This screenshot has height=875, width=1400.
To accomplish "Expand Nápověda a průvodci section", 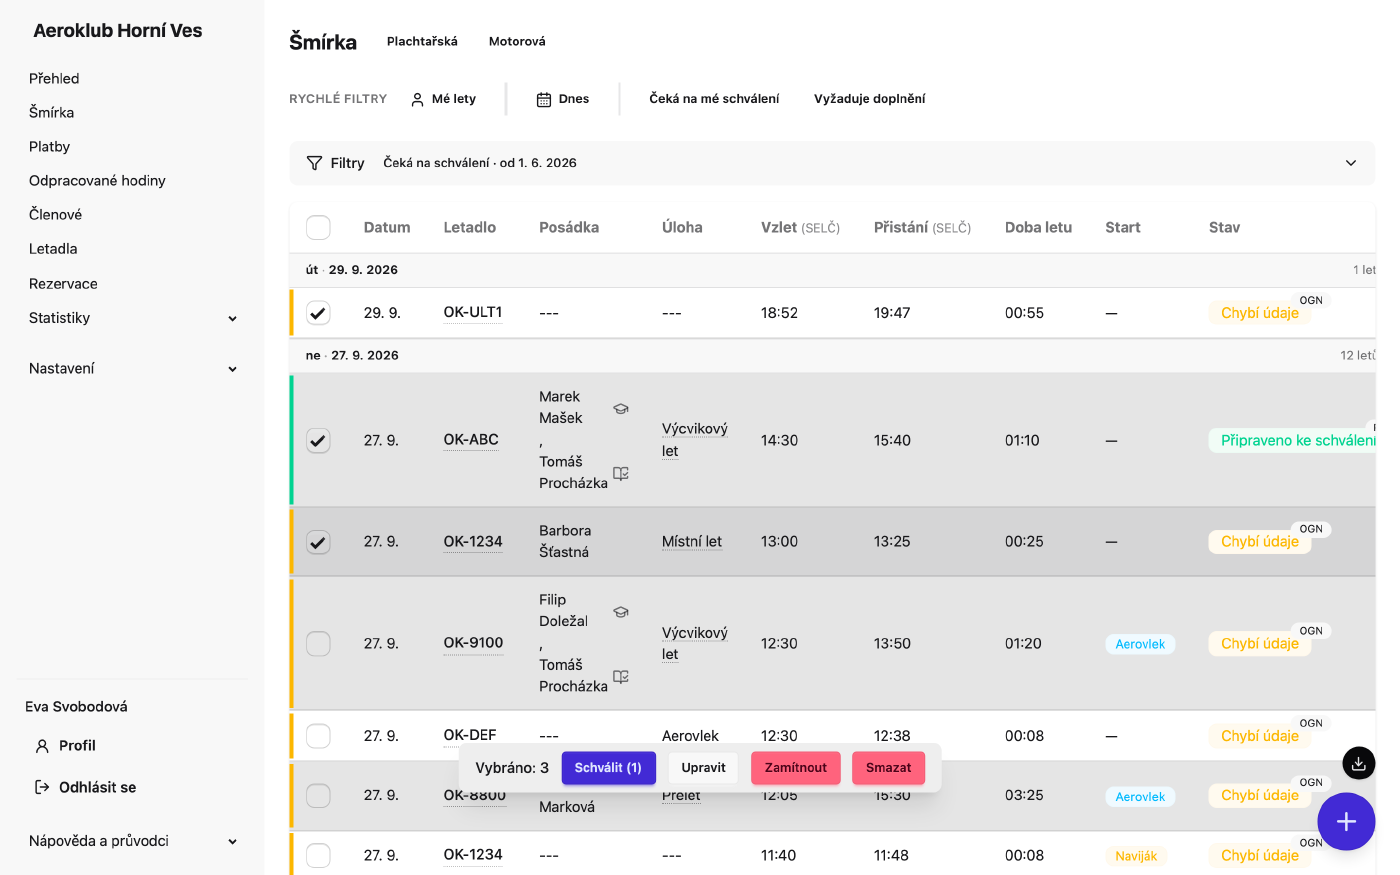I will pyautogui.click(x=132, y=841).
